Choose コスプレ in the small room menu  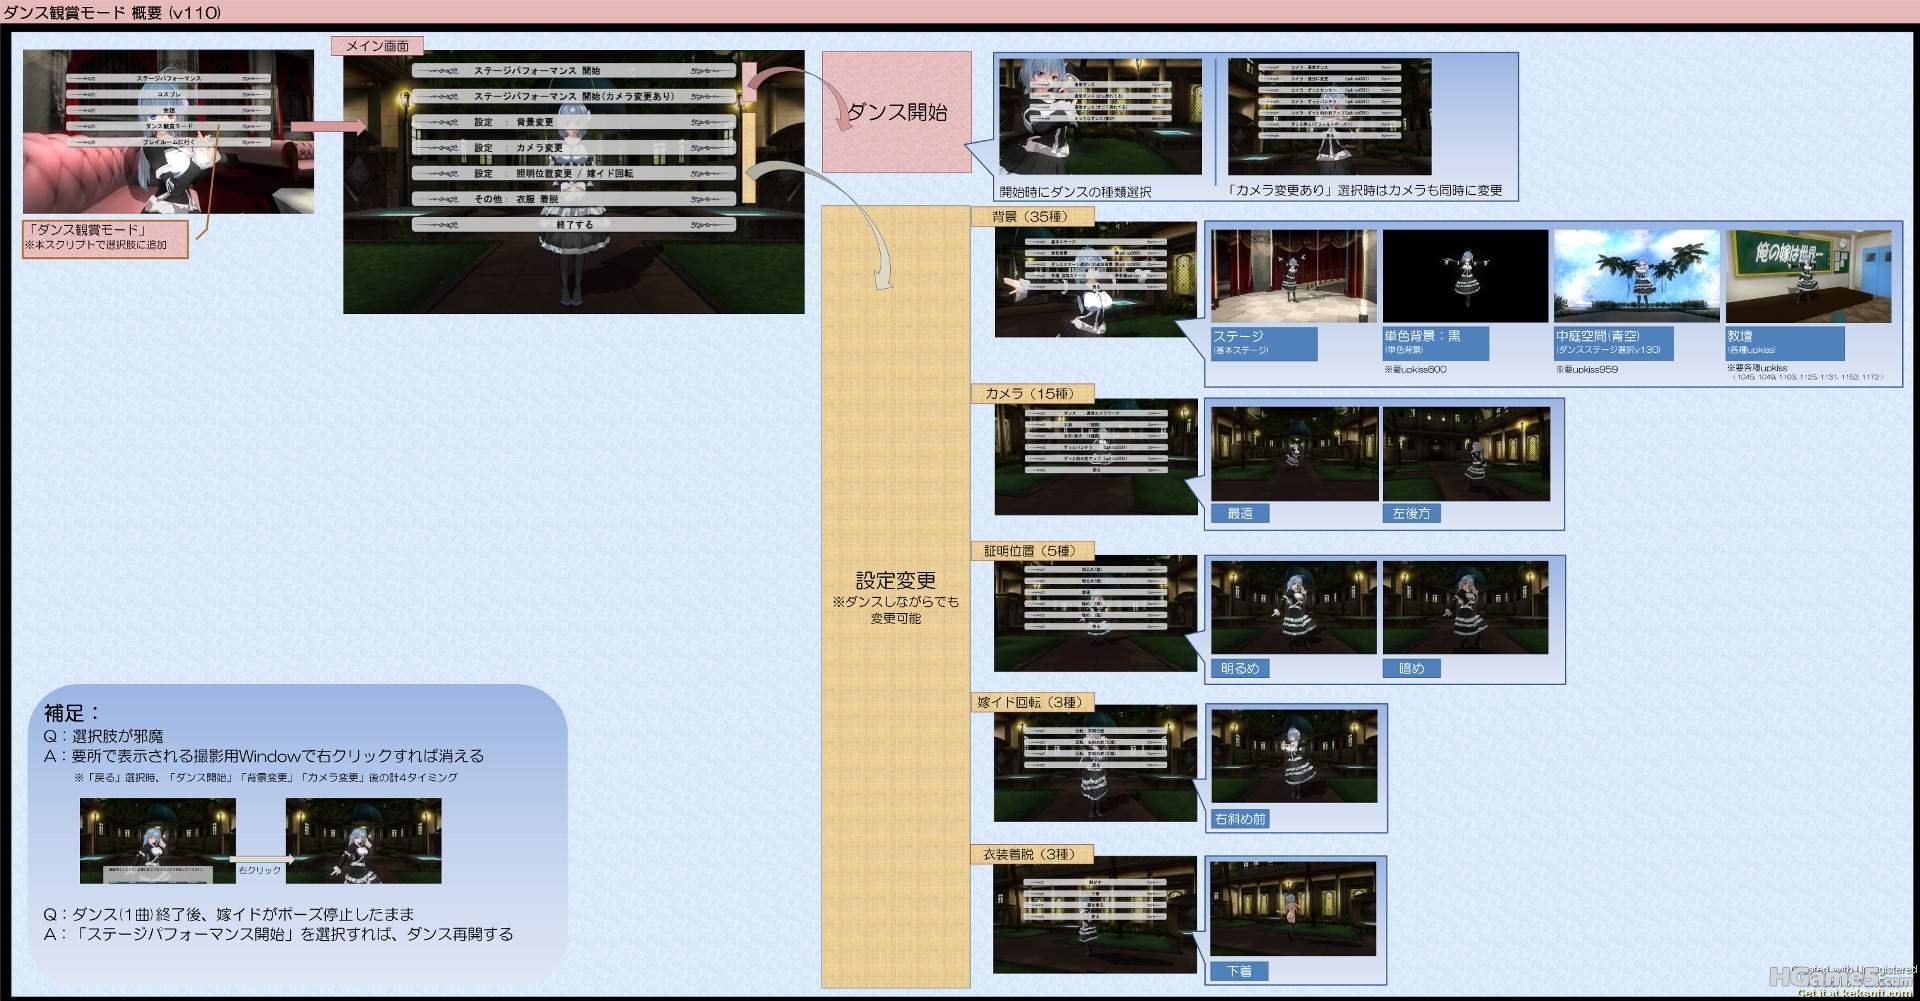tap(168, 94)
